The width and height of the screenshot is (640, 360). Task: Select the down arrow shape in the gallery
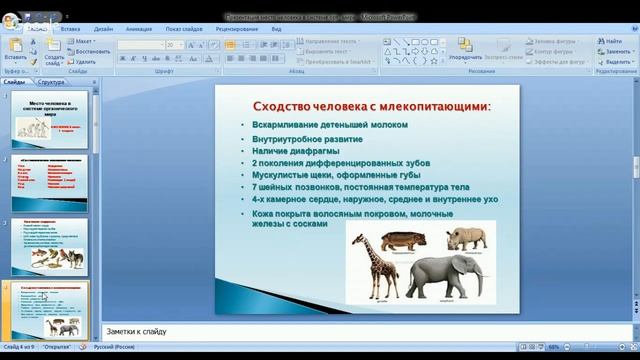point(425,51)
